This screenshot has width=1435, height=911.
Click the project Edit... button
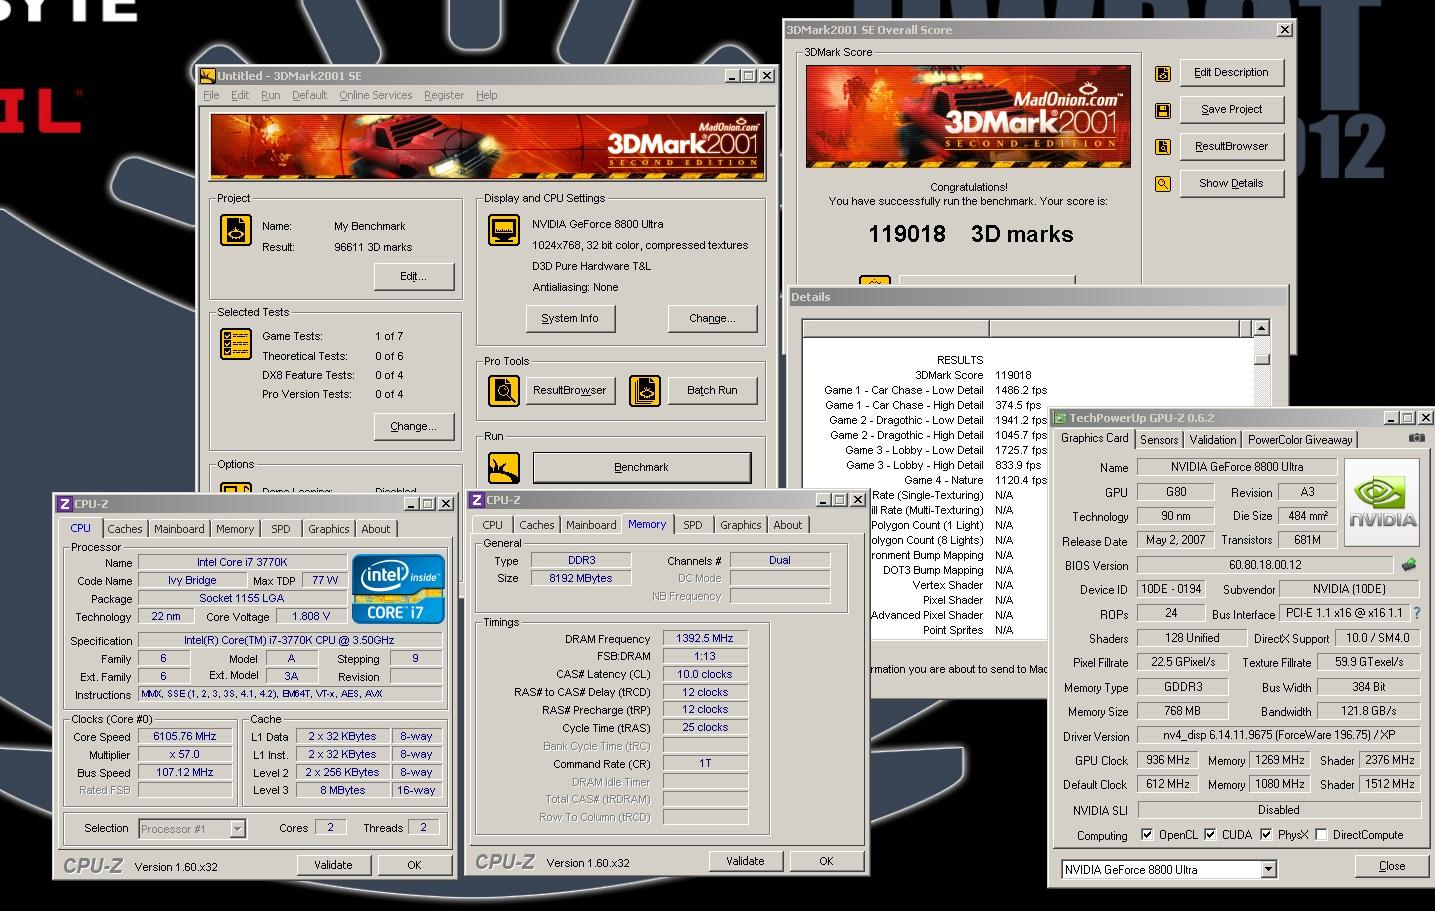[x=413, y=276]
